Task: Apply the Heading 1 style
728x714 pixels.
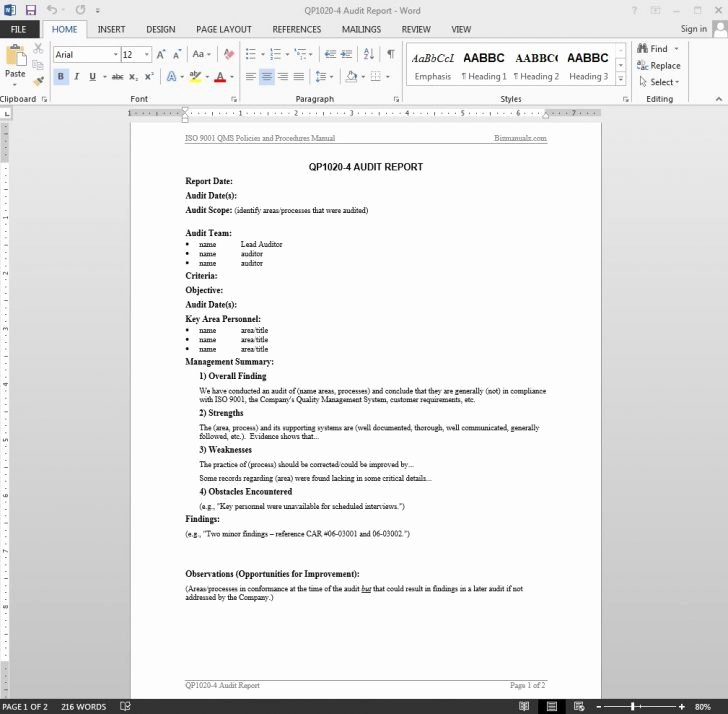Action: tap(484, 65)
